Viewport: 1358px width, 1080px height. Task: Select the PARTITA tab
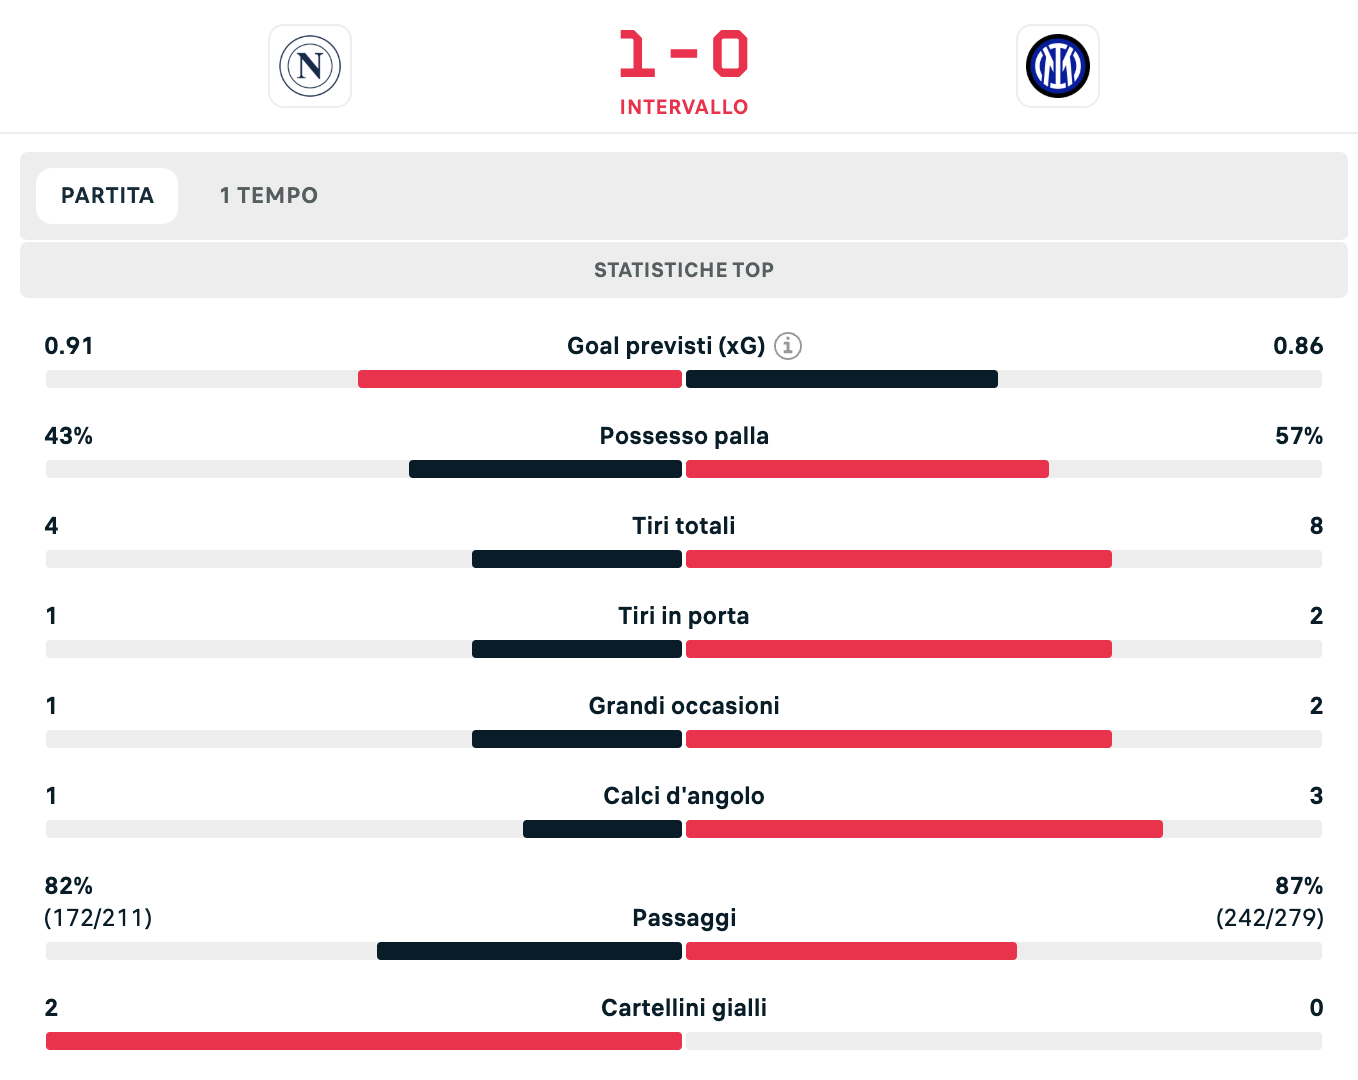click(107, 196)
